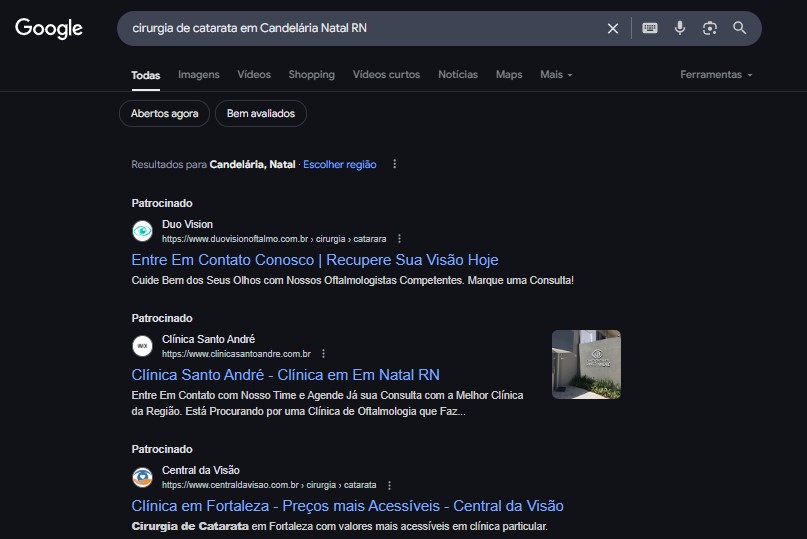
Task: Open three-dot menu beside Duo Vision URL
Action: [399, 239]
